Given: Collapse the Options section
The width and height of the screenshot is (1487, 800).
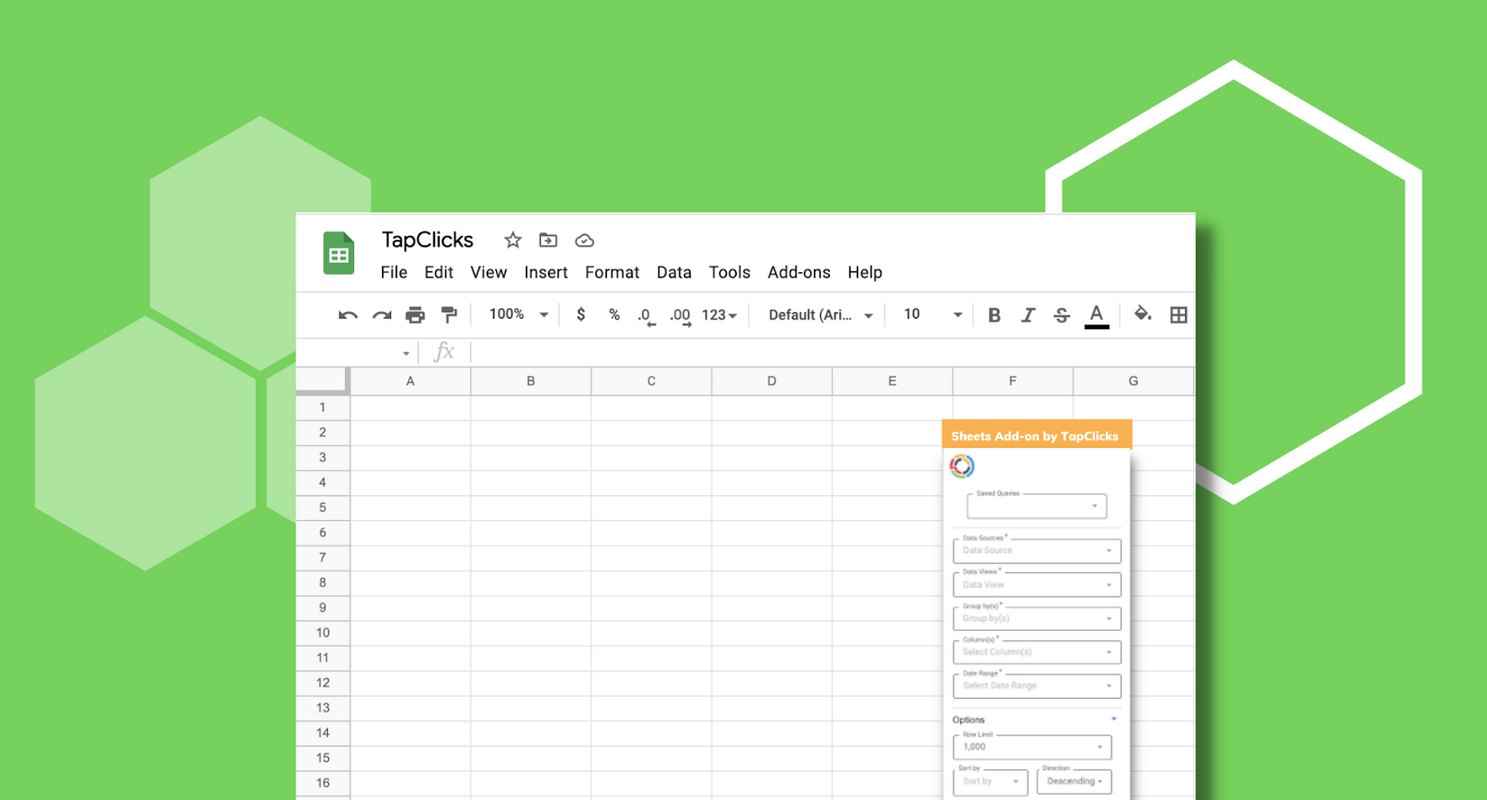Looking at the screenshot, I should [x=1114, y=719].
